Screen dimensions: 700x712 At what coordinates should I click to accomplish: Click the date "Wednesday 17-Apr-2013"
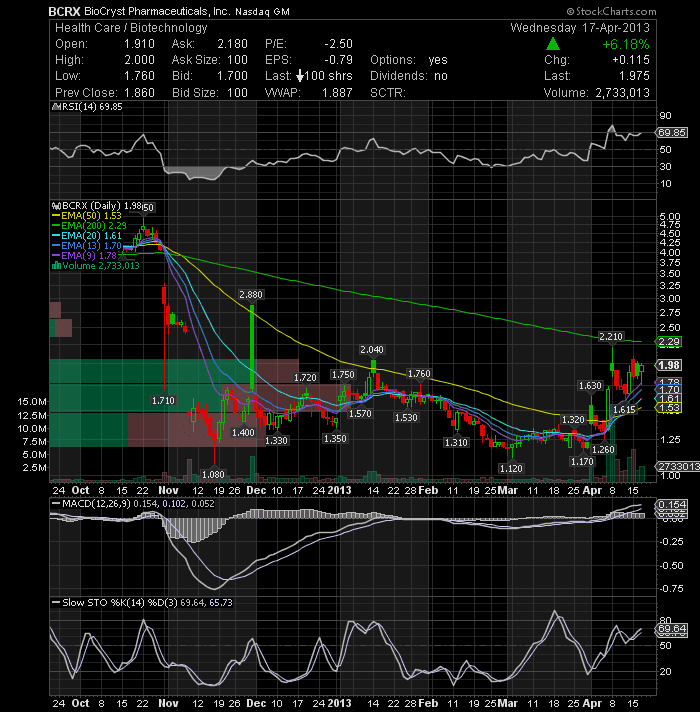[580, 28]
